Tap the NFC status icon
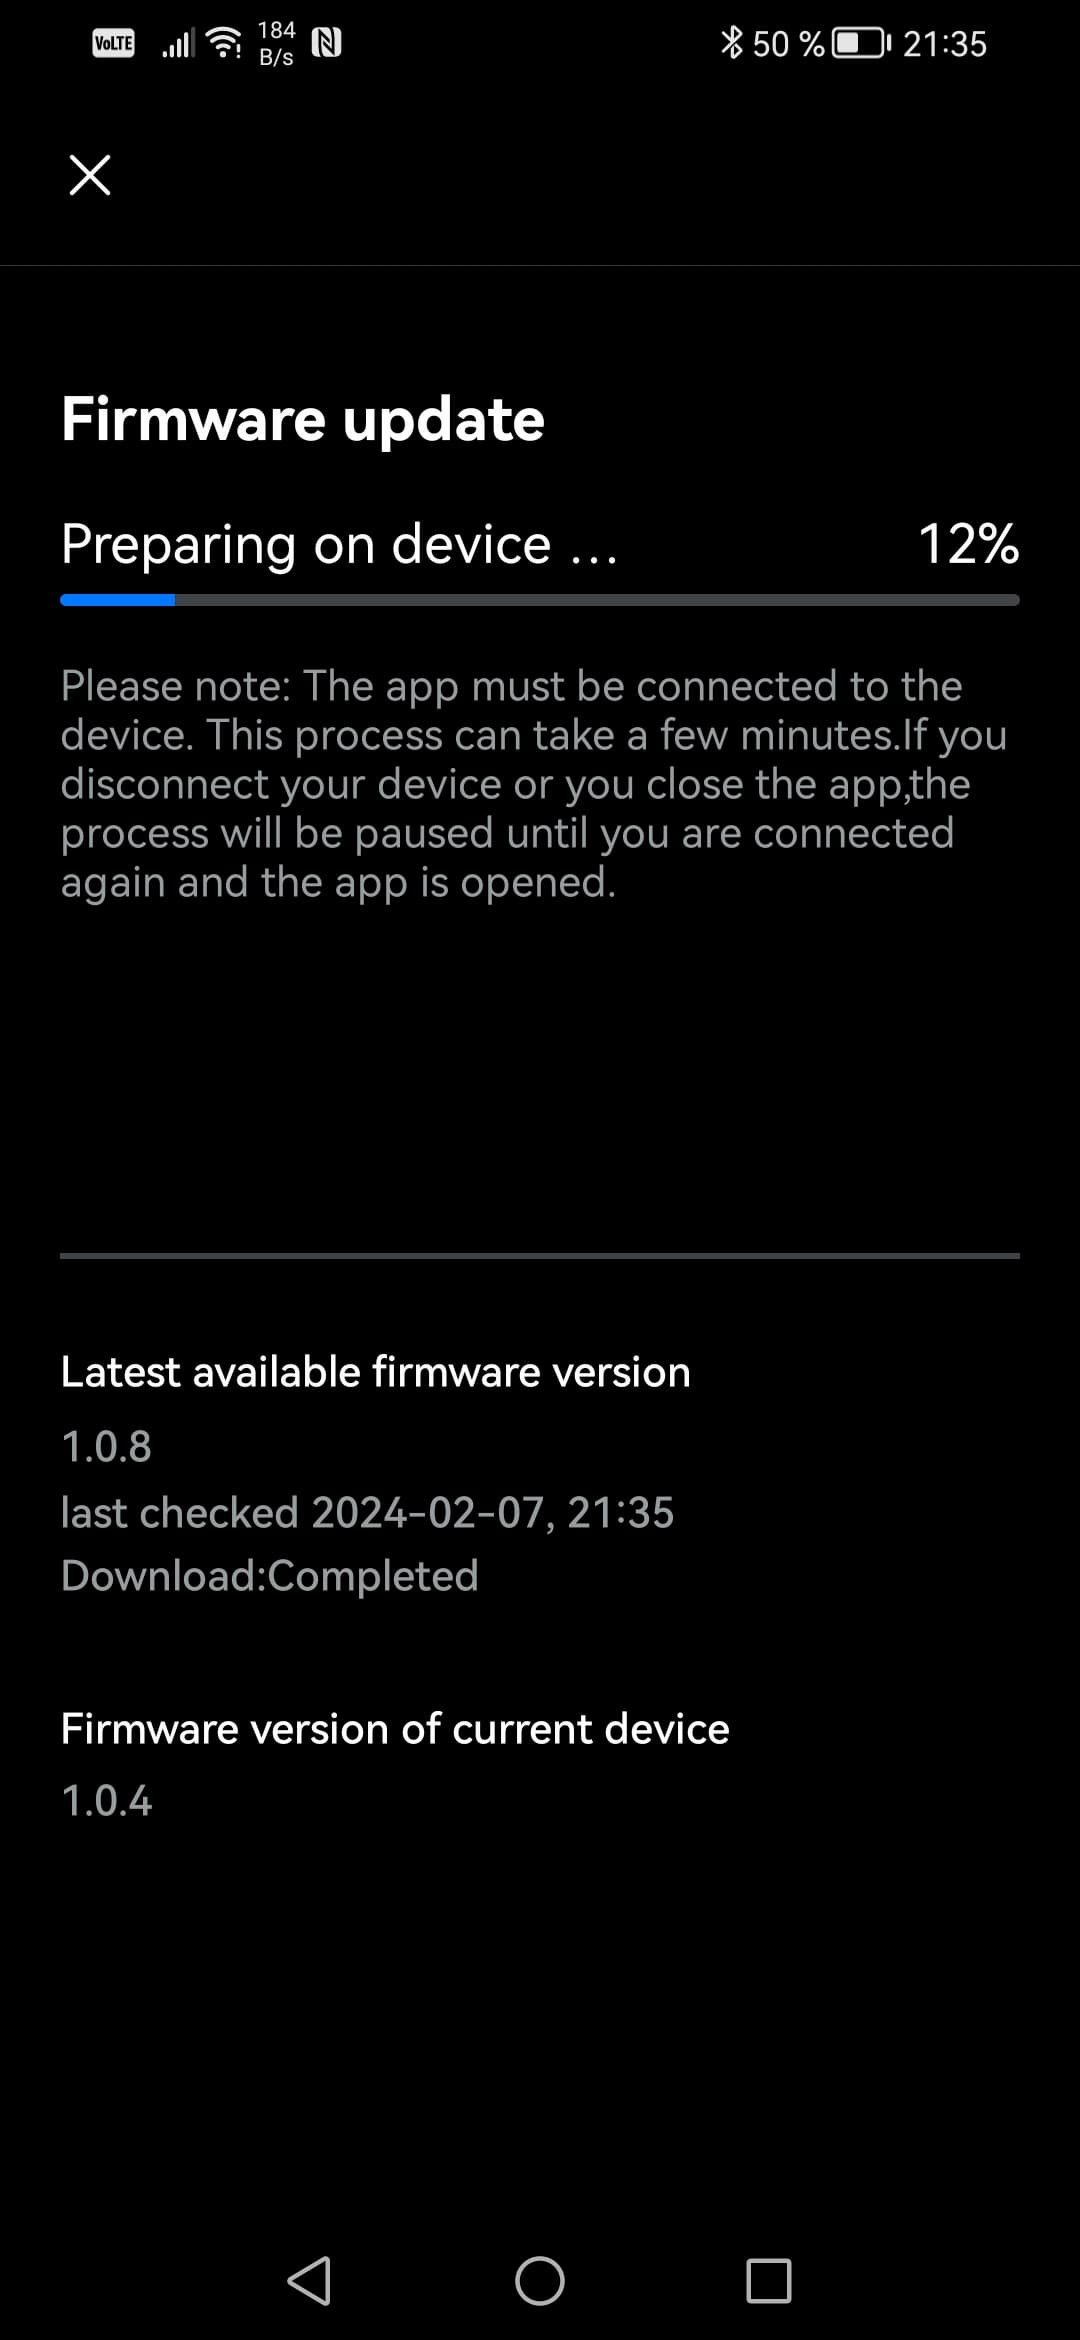1080x2340 pixels. [x=327, y=43]
